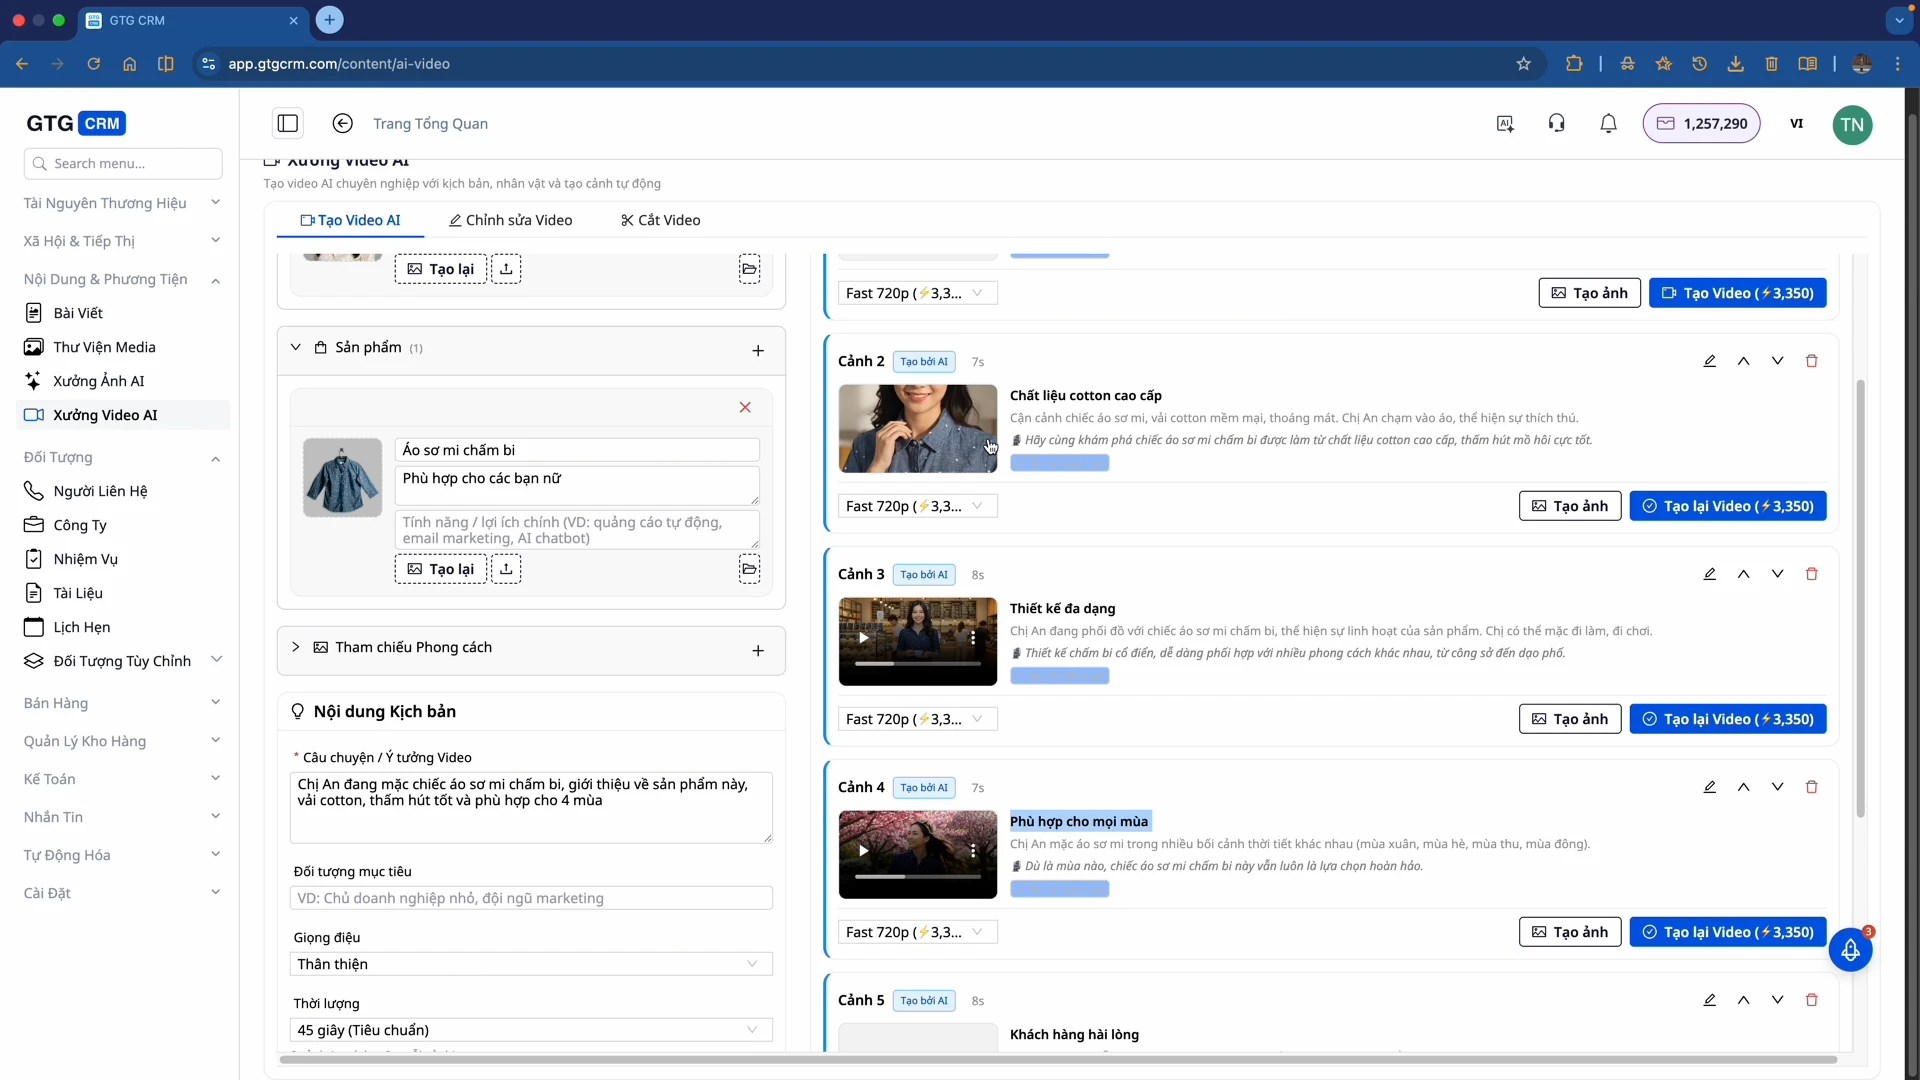
Task: Click the Tạo ảnh button in Cảnh 4
Action: click(x=1569, y=932)
